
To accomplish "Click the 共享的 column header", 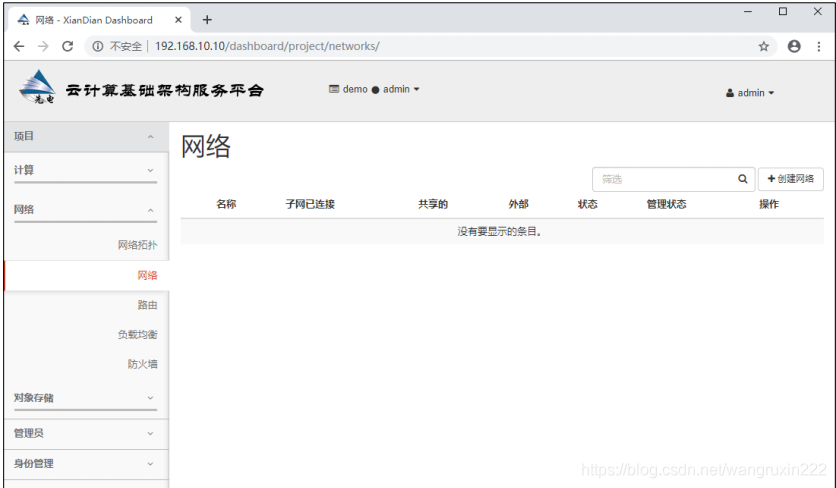I will pyautogui.click(x=433, y=204).
